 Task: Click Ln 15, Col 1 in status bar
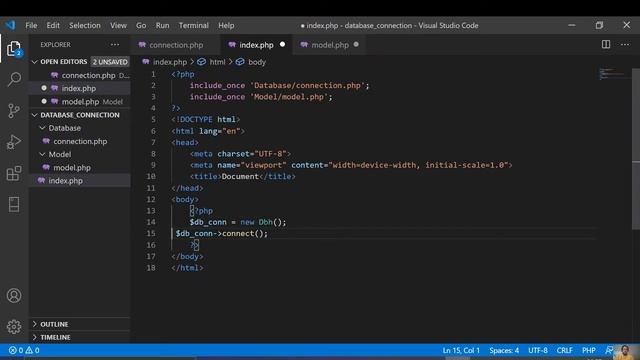[461, 350]
